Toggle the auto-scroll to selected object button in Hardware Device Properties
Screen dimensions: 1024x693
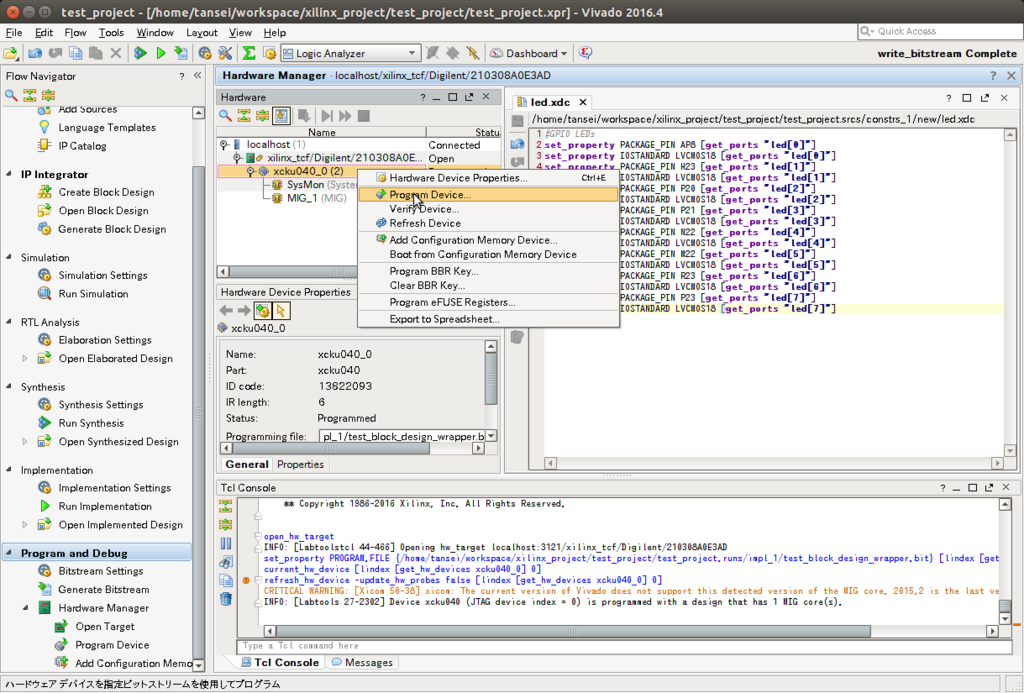pyautogui.click(x=263, y=311)
